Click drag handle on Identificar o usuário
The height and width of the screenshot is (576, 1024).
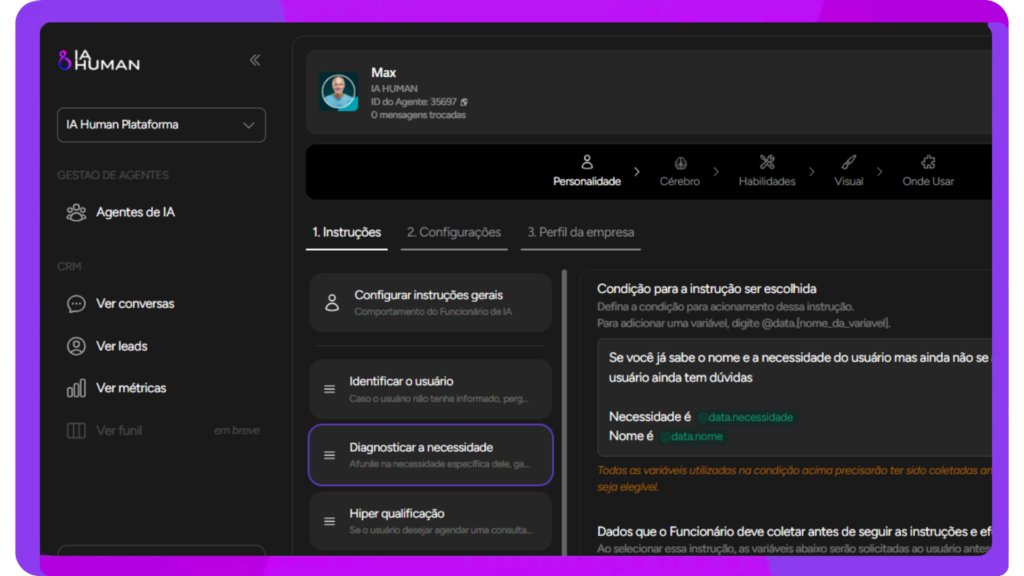click(330, 389)
